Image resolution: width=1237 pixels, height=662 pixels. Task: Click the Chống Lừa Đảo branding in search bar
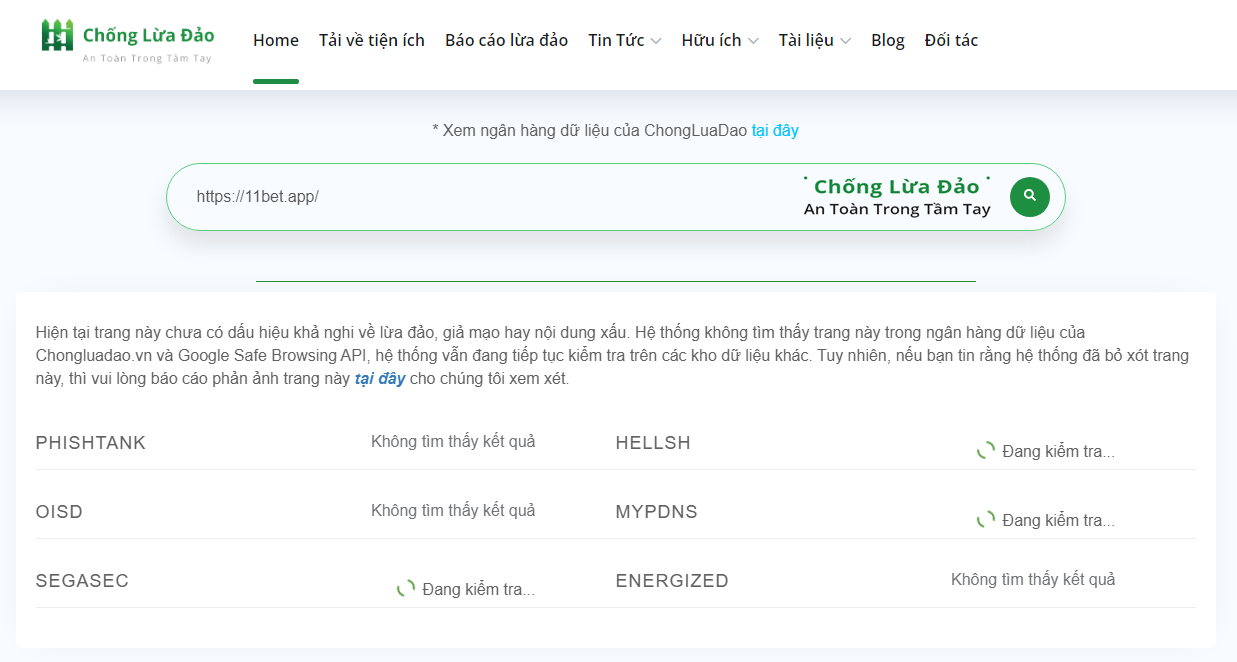click(897, 196)
